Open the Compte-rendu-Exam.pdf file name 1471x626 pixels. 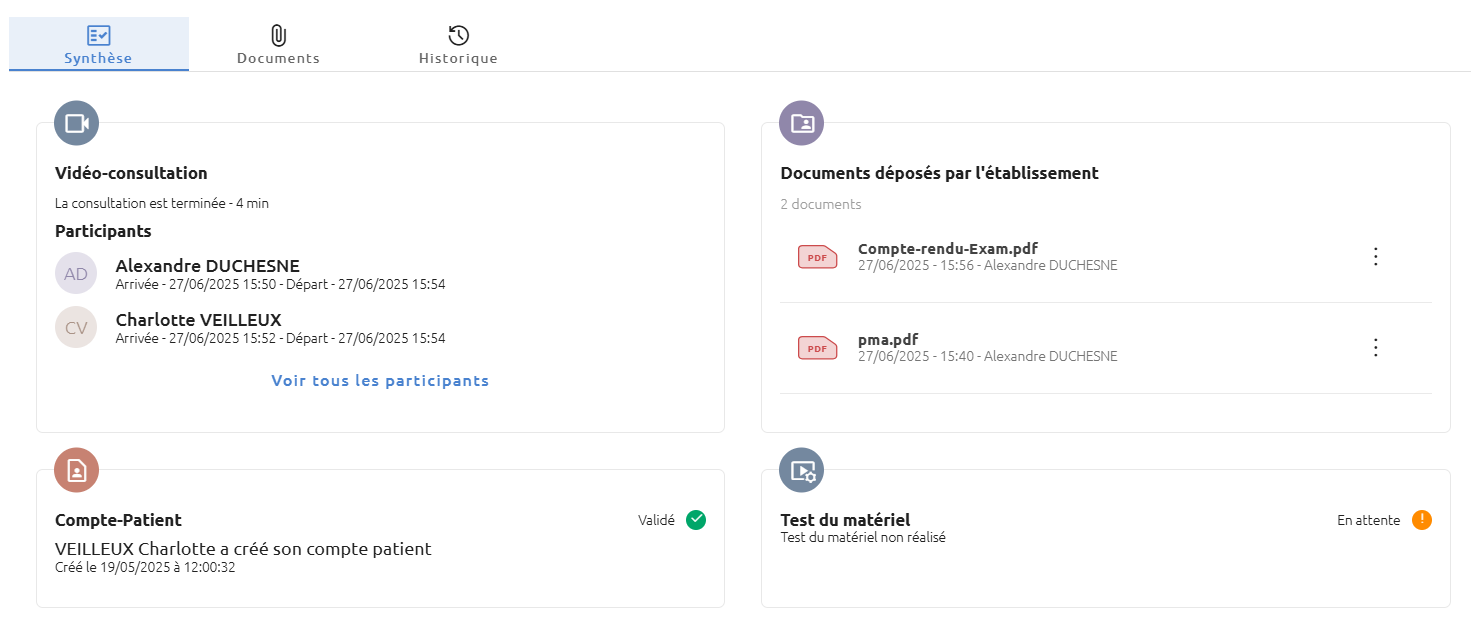click(949, 248)
